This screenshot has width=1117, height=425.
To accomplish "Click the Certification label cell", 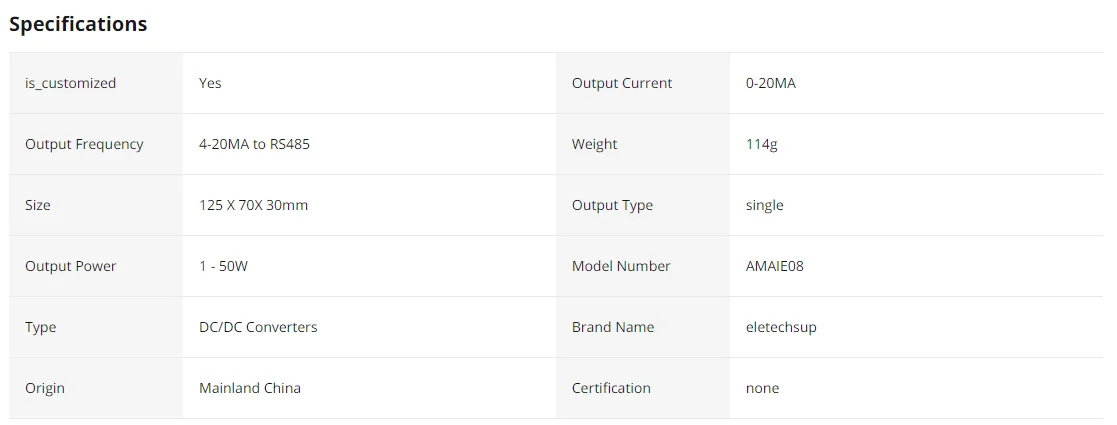I will tap(611, 388).
